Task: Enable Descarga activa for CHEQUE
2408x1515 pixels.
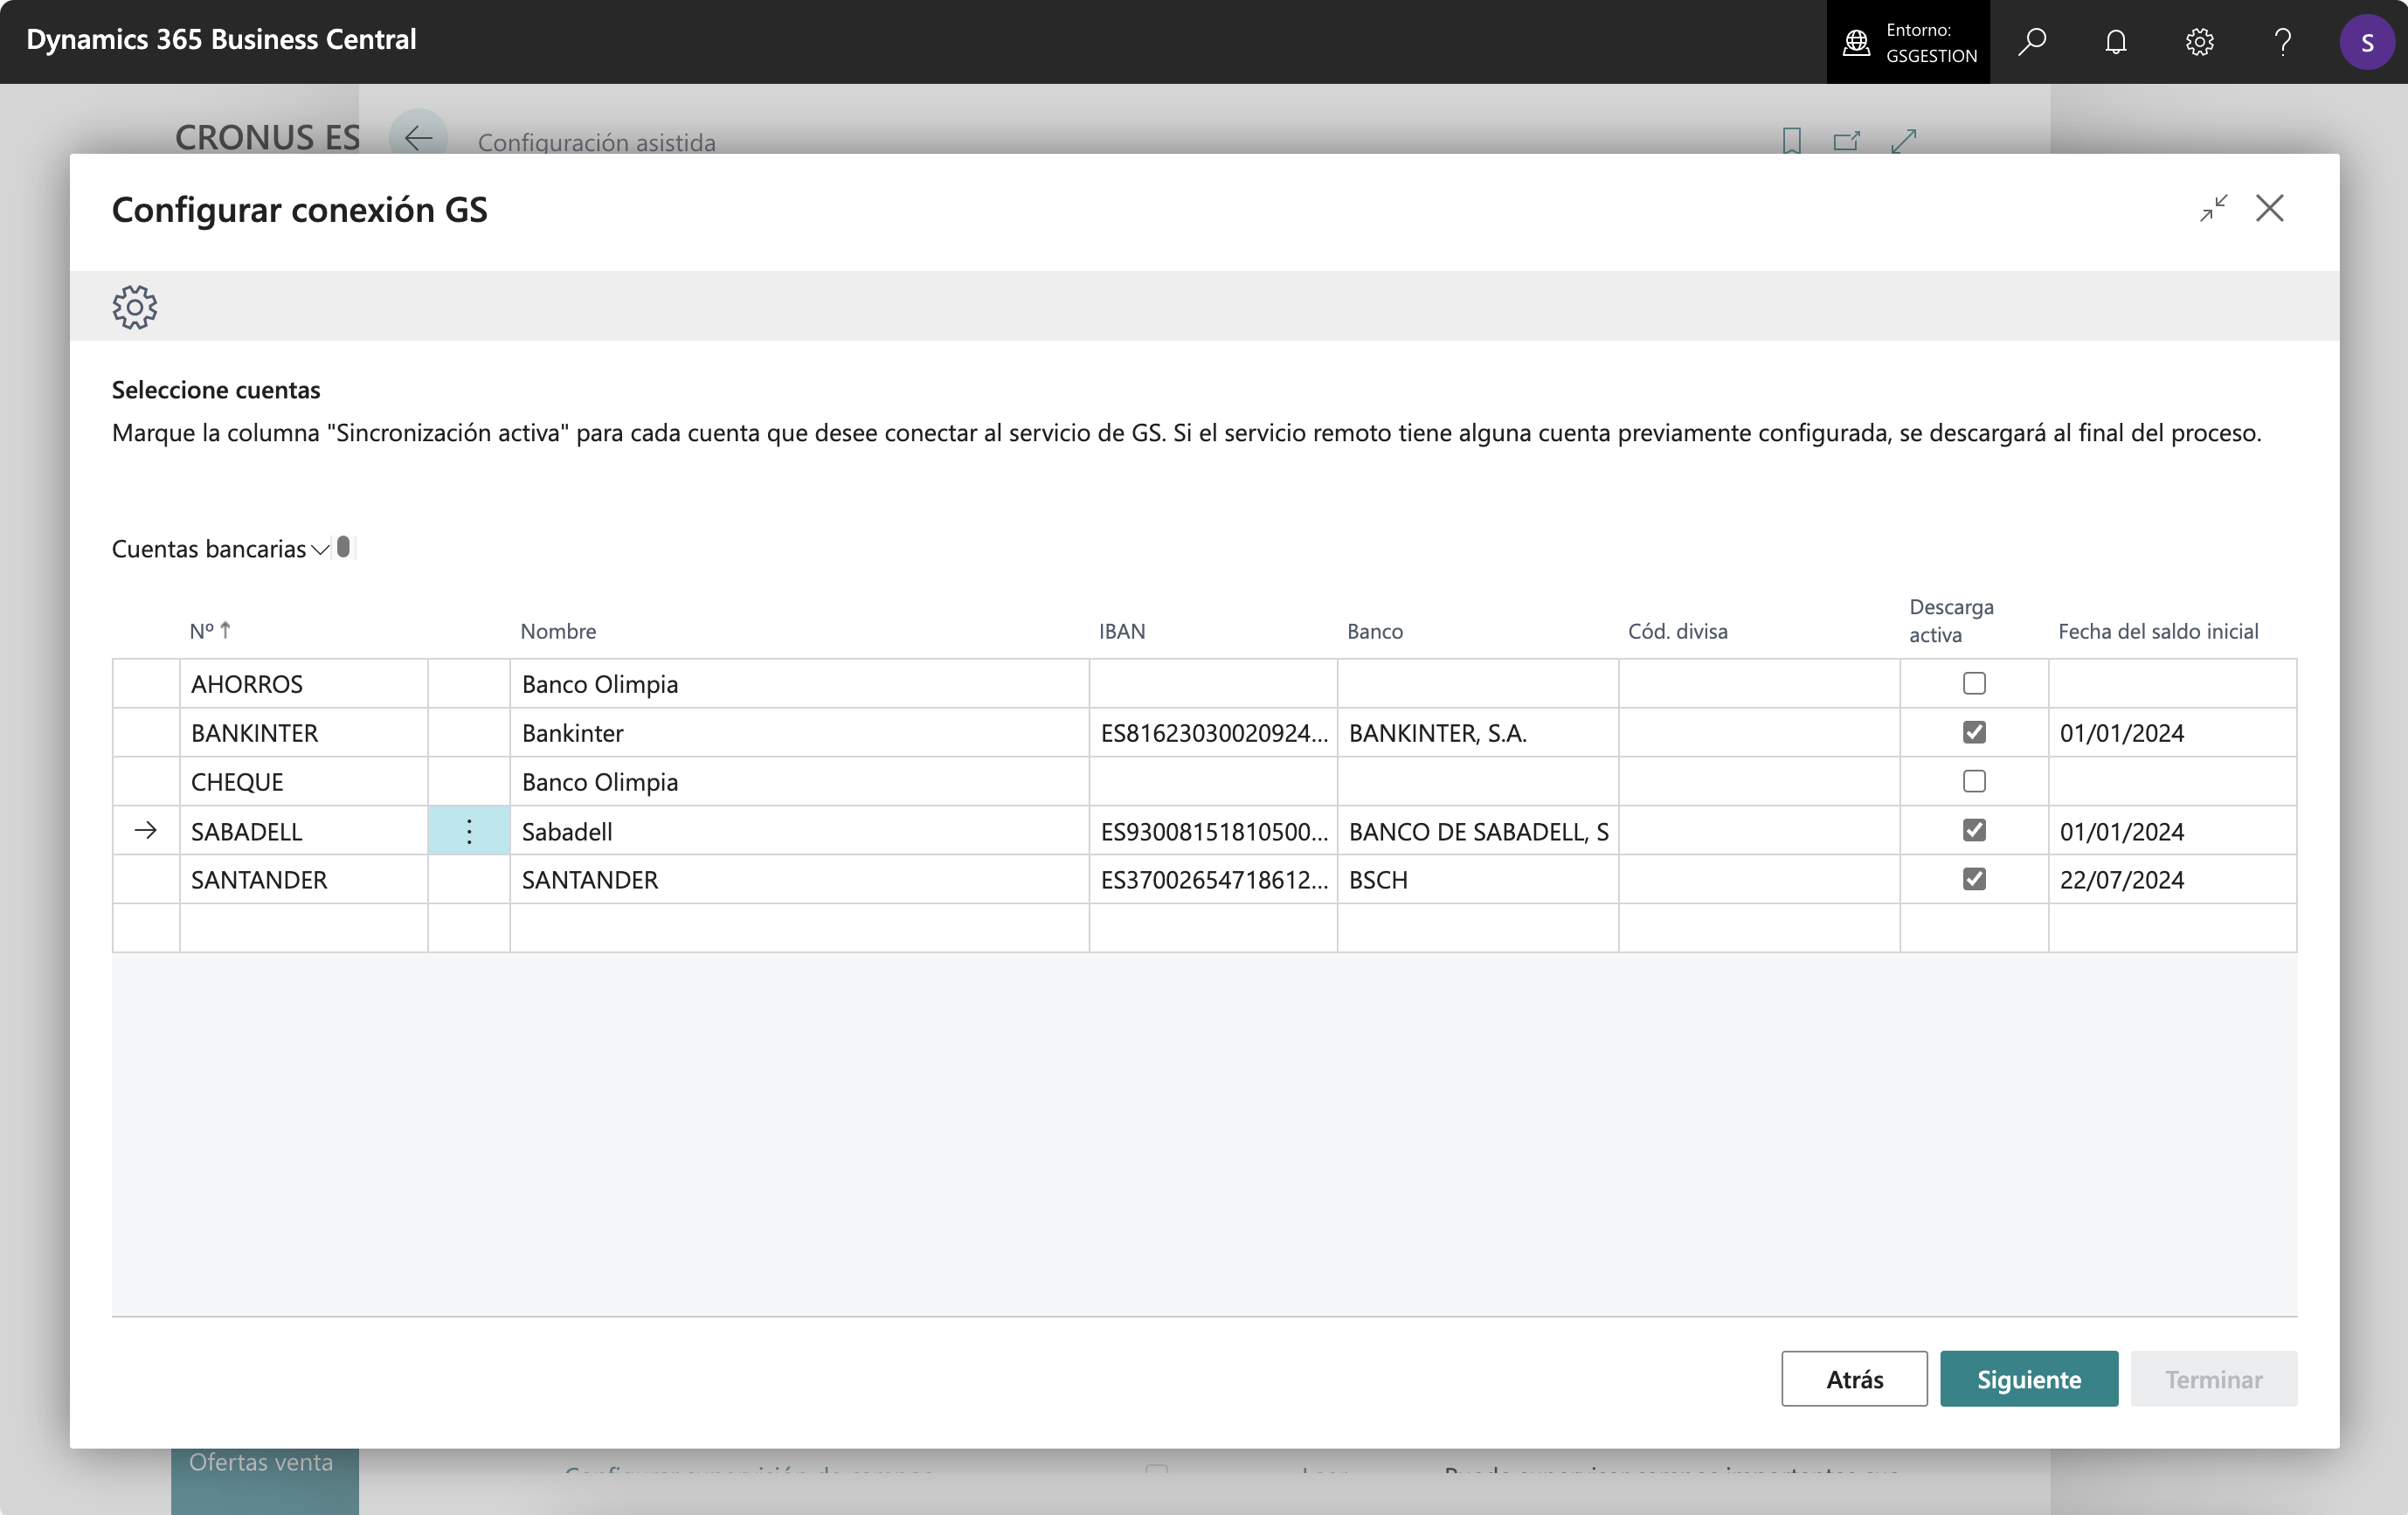Action: 1974,781
